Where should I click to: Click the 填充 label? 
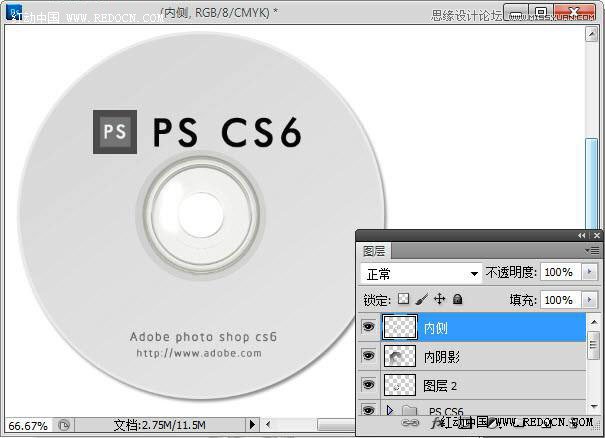point(523,300)
